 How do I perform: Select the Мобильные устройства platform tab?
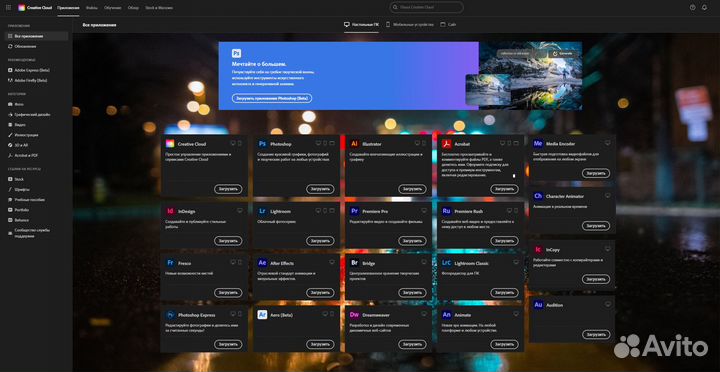click(410, 25)
